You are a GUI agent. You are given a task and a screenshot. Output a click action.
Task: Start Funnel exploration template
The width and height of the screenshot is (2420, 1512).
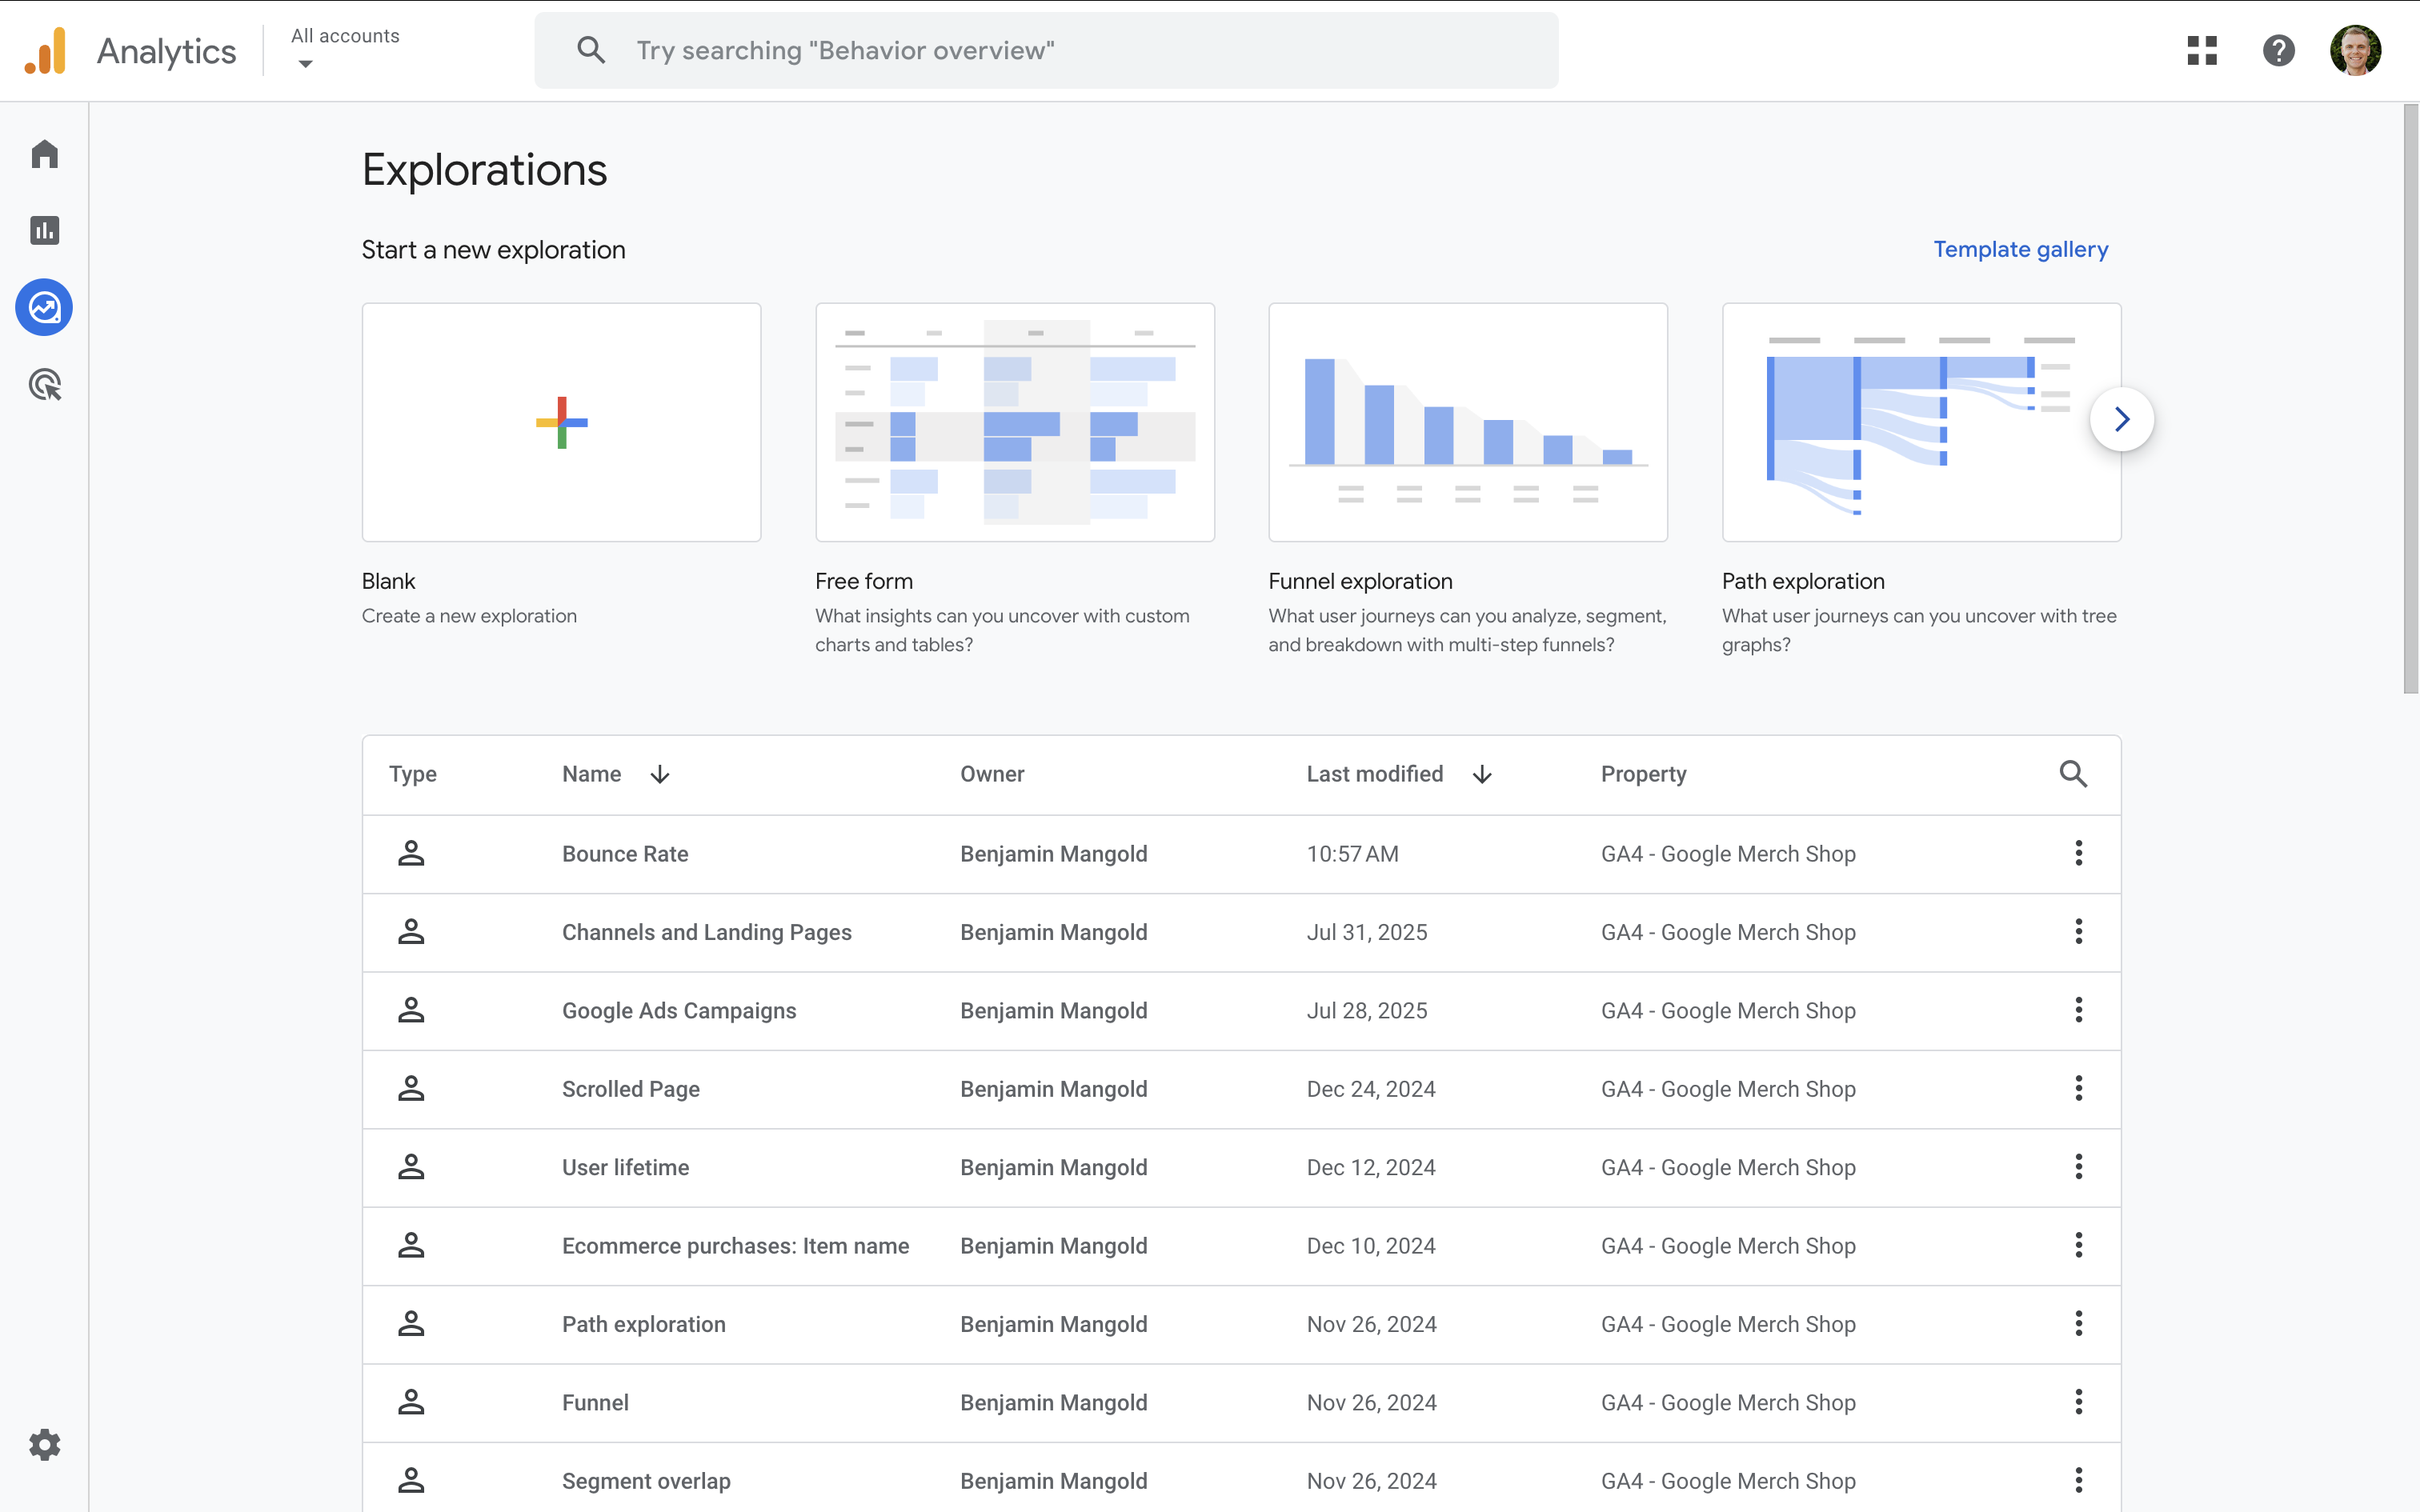(1468, 422)
